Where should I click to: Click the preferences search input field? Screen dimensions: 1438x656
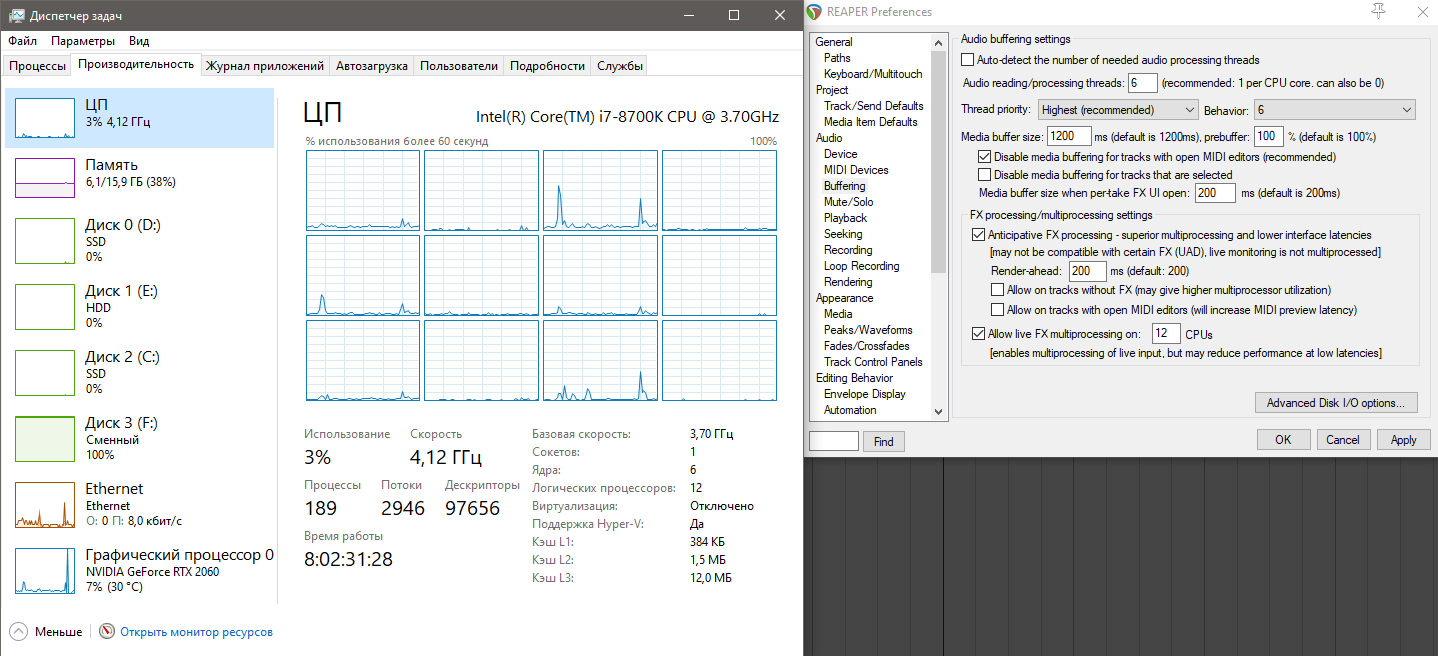coord(834,441)
